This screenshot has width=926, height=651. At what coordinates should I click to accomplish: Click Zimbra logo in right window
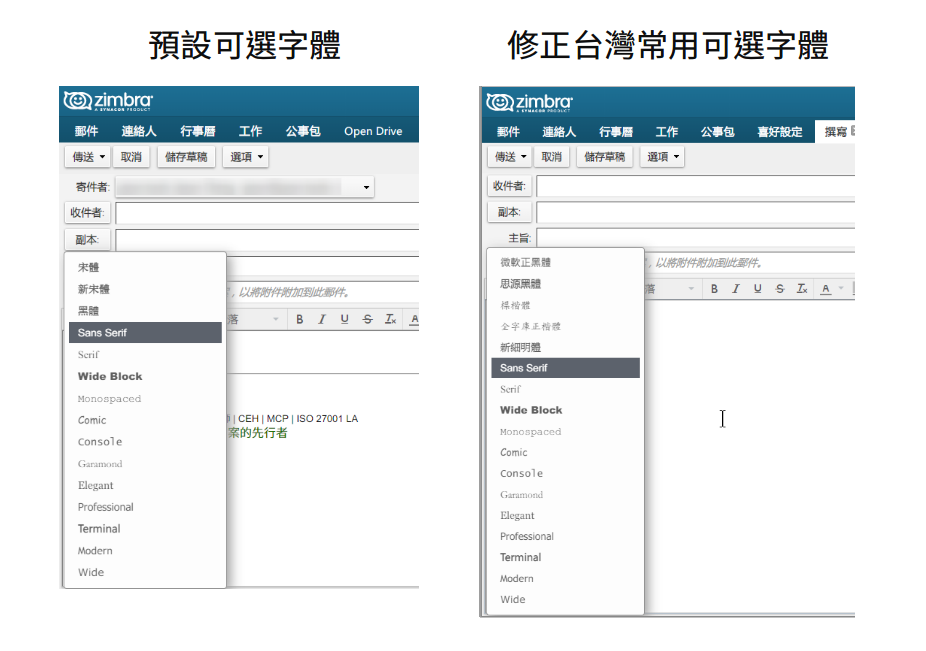(529, 102)
